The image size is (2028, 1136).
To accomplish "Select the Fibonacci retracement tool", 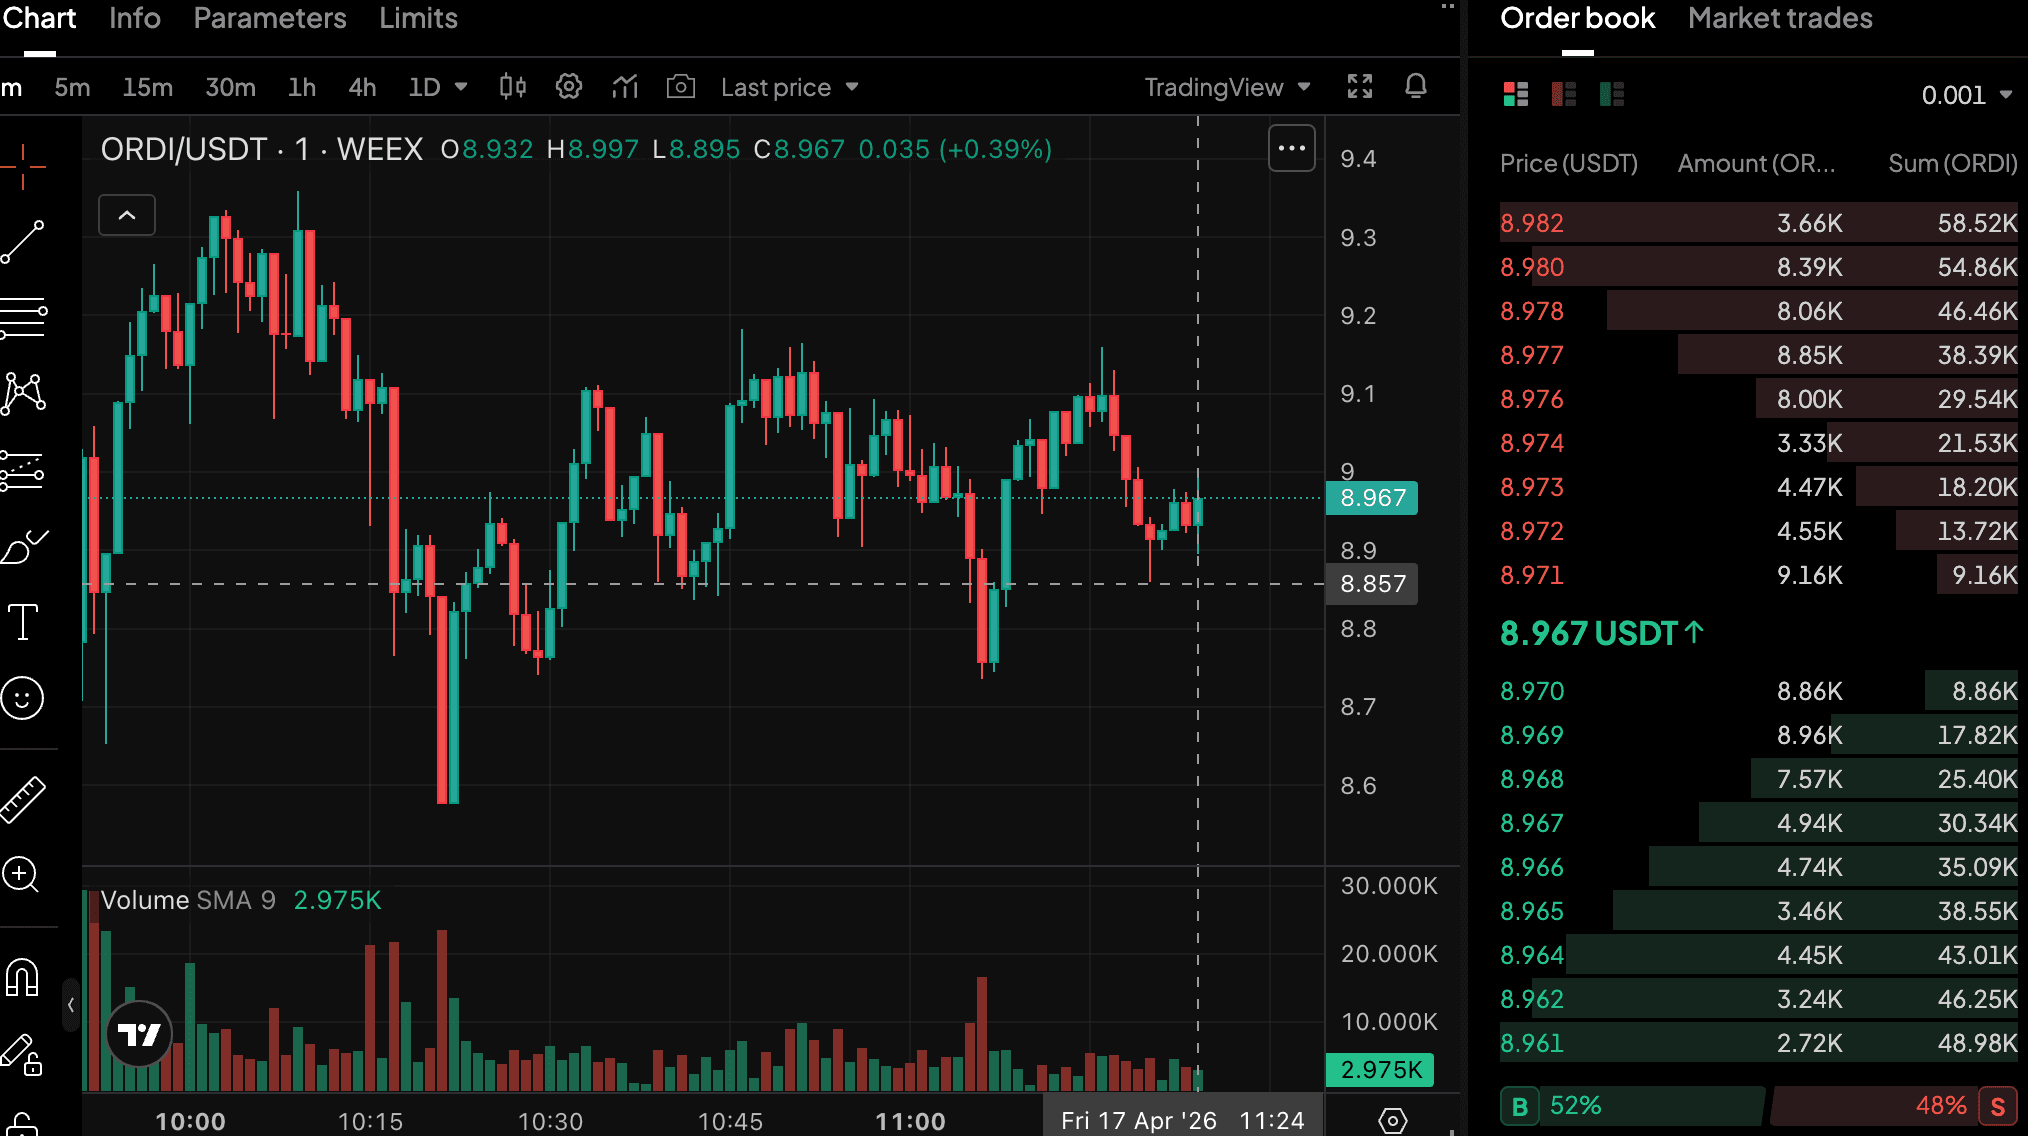I will click(x=22, y=318).
